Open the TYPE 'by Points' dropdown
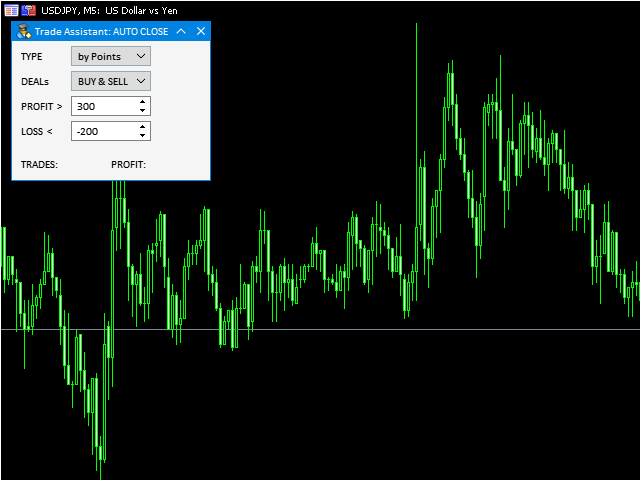The height and width of the screenshot is (480, 640). tap(111, 57)
